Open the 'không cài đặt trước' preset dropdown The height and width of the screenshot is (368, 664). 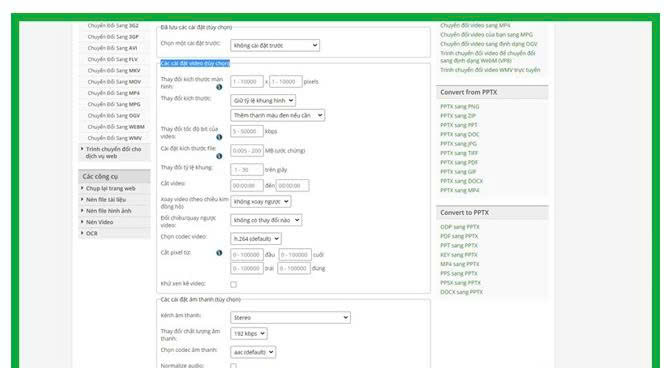coord(275,45)
